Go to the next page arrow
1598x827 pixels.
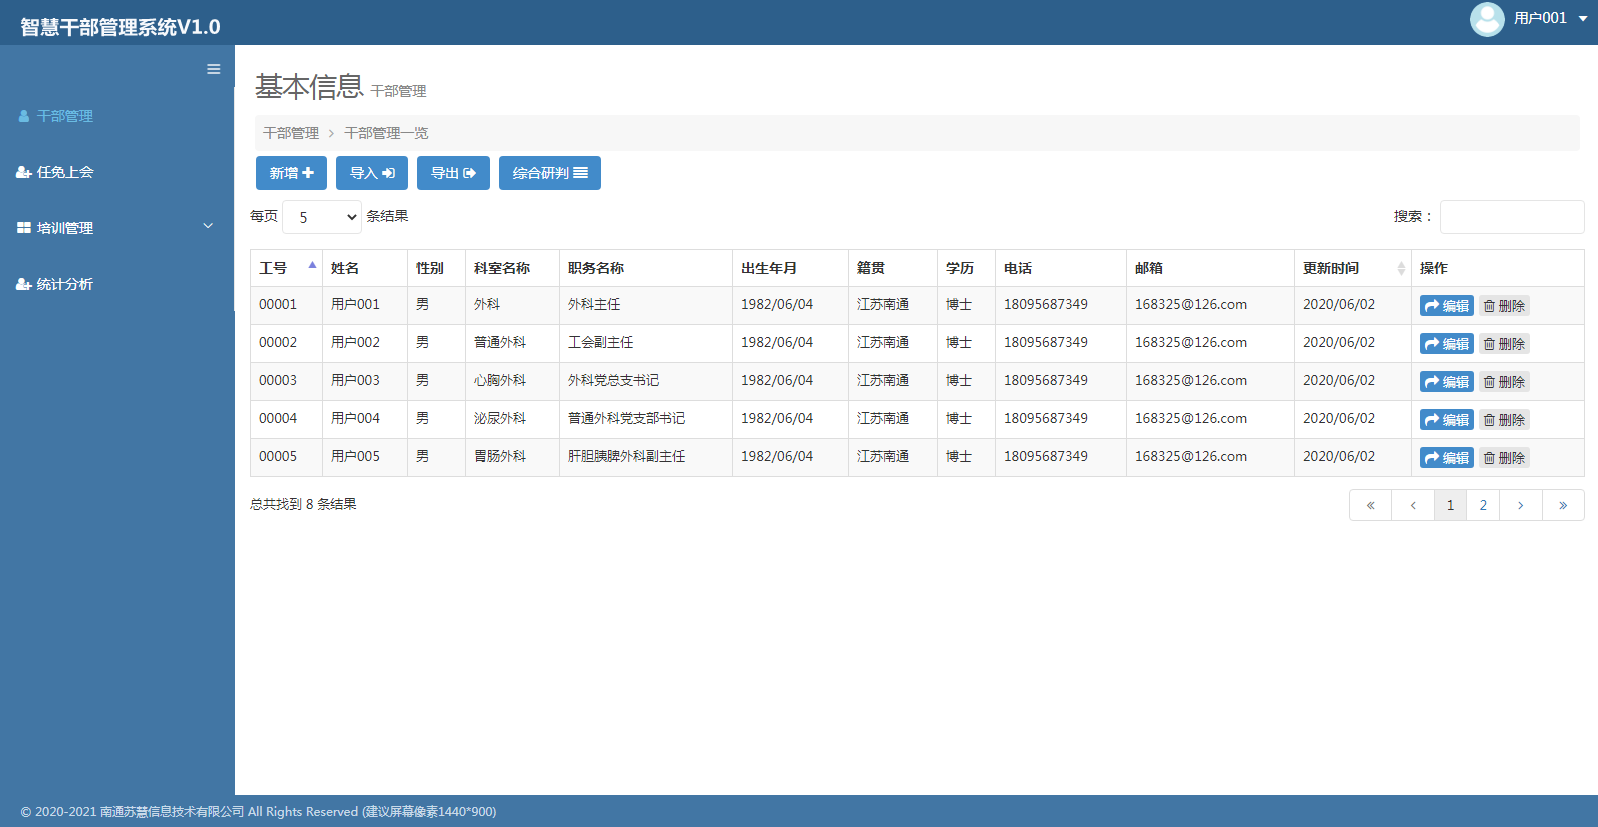pyautogui.click(x=1520, y=505)
